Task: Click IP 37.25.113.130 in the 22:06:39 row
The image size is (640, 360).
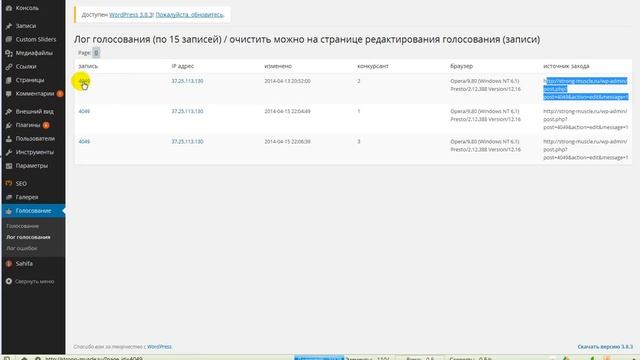Action: (187, 142)
